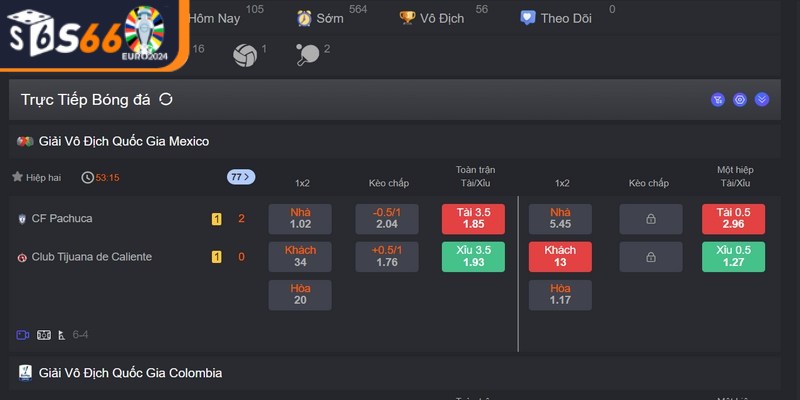
Task: Collapse the Giải Vô Địch Quốc Gia Mexico league
Action: [x=124, y=142]
